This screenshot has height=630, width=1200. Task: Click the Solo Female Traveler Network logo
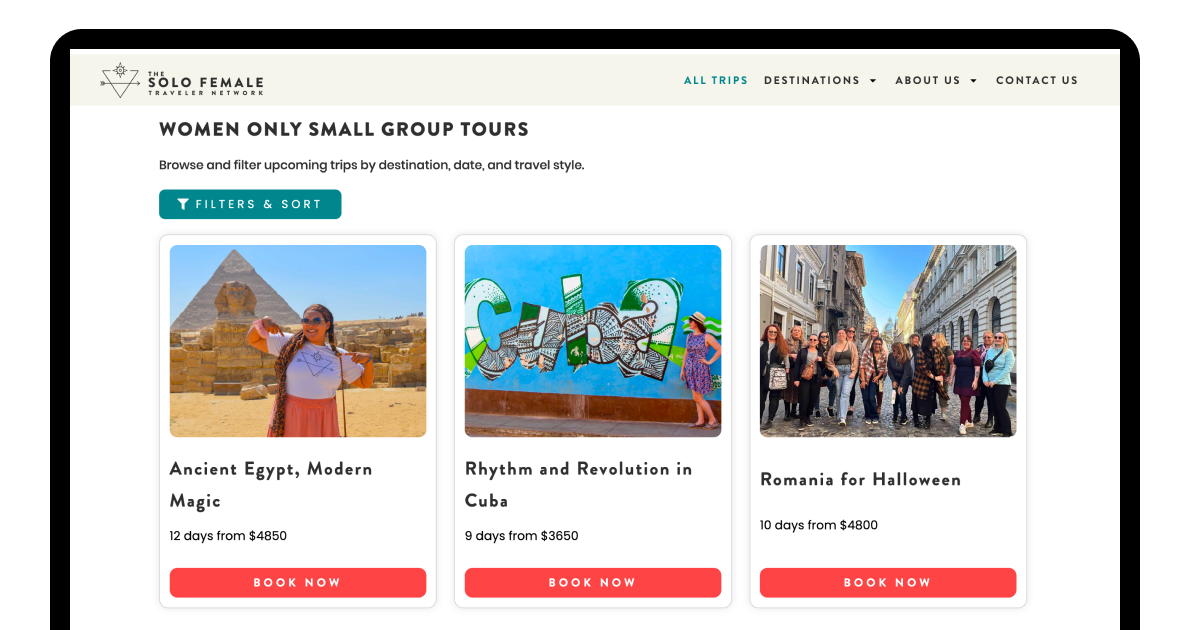pyautogui.click(x=180, y=81)
